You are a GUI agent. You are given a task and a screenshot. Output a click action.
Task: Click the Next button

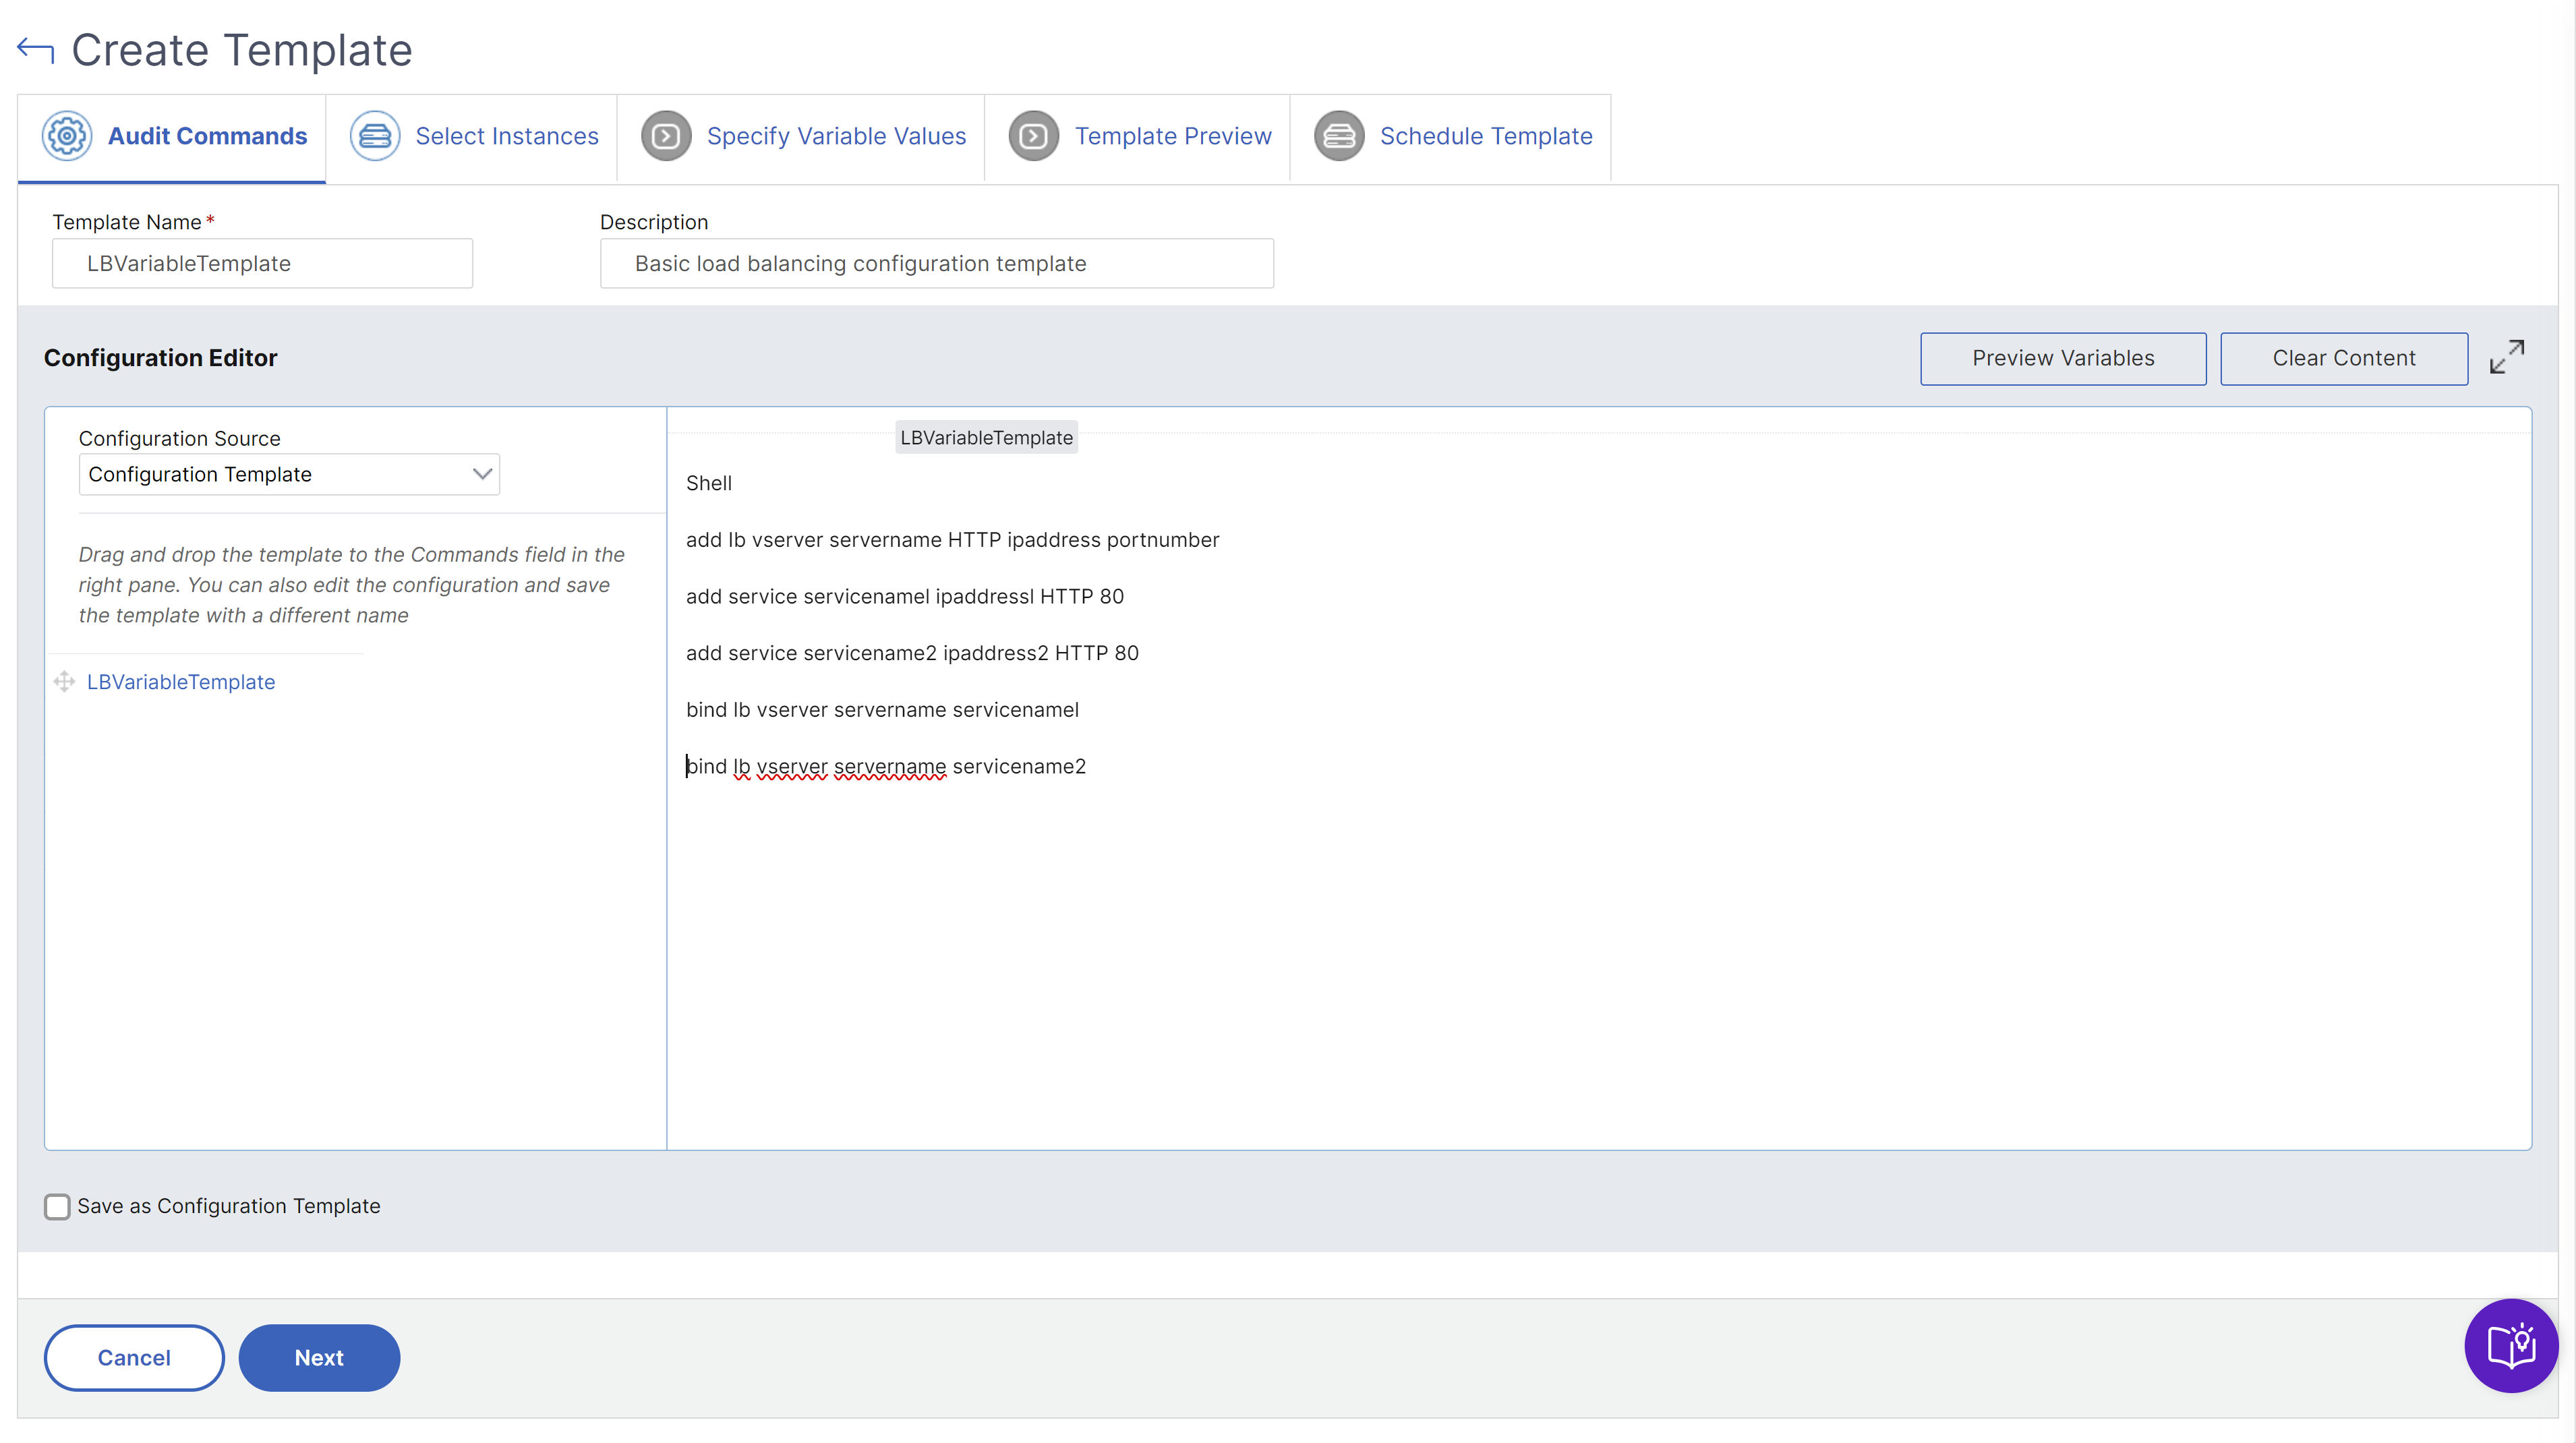319,1358
